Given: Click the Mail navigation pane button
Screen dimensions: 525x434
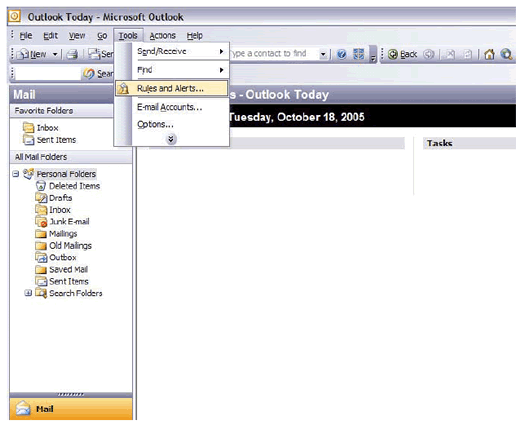Looking at the screenshot, I should [71, 409].
